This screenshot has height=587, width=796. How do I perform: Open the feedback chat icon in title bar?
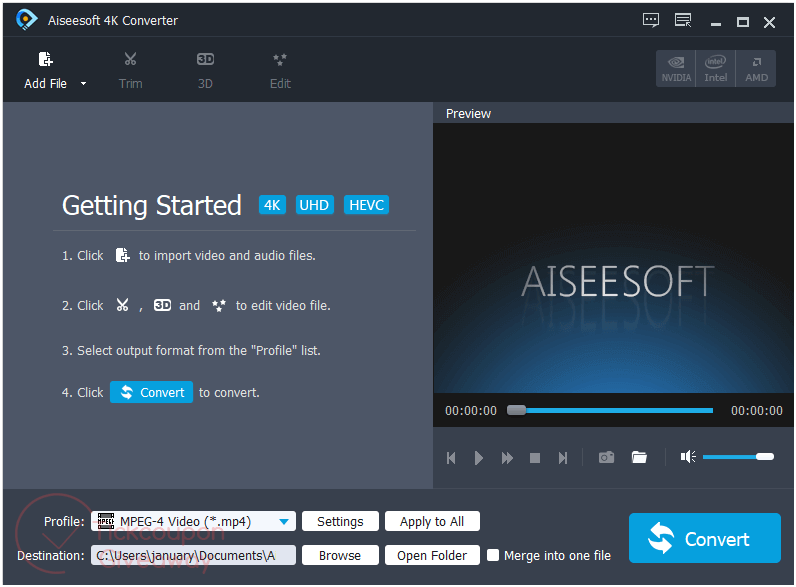[x=651, y=20]
